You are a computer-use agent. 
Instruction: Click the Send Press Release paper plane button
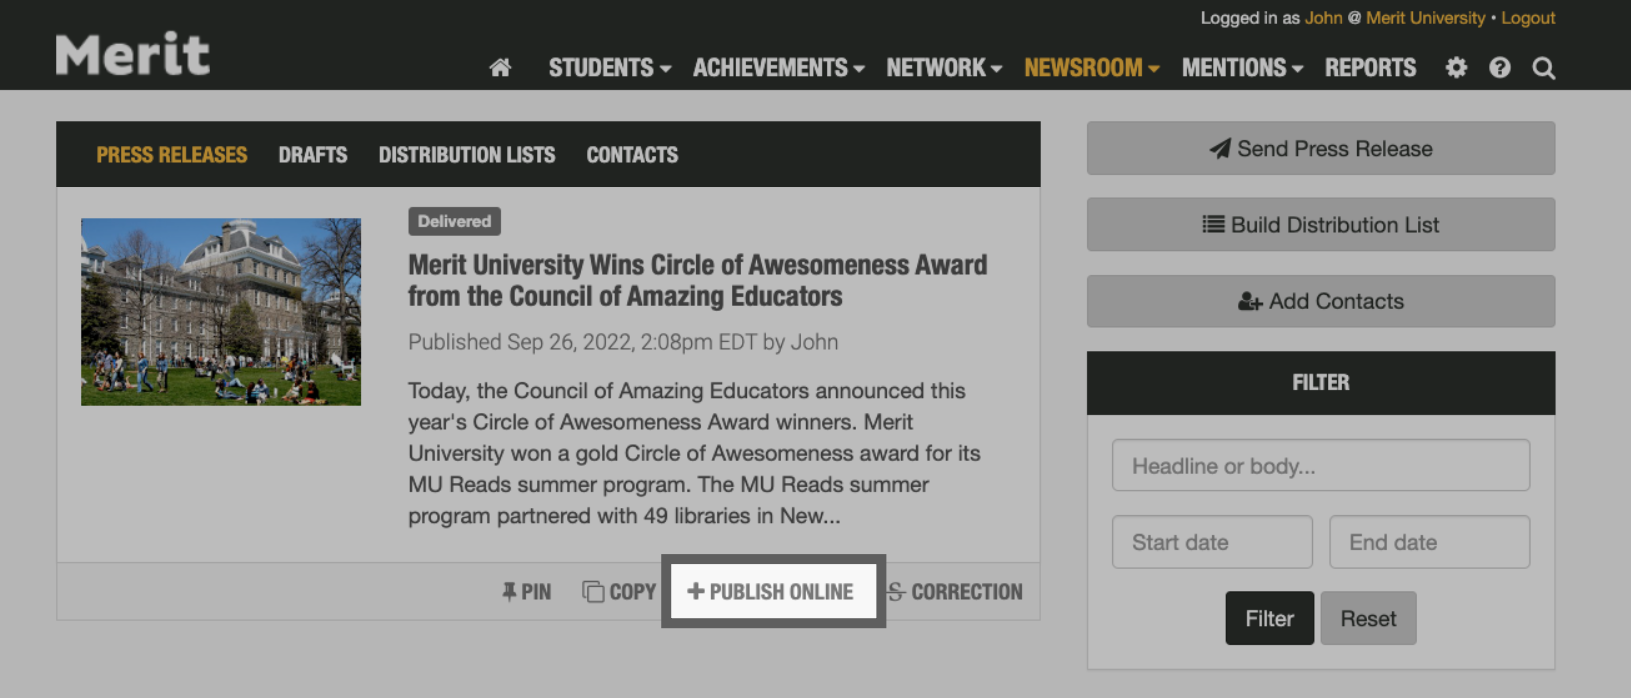coord(1320,148)
